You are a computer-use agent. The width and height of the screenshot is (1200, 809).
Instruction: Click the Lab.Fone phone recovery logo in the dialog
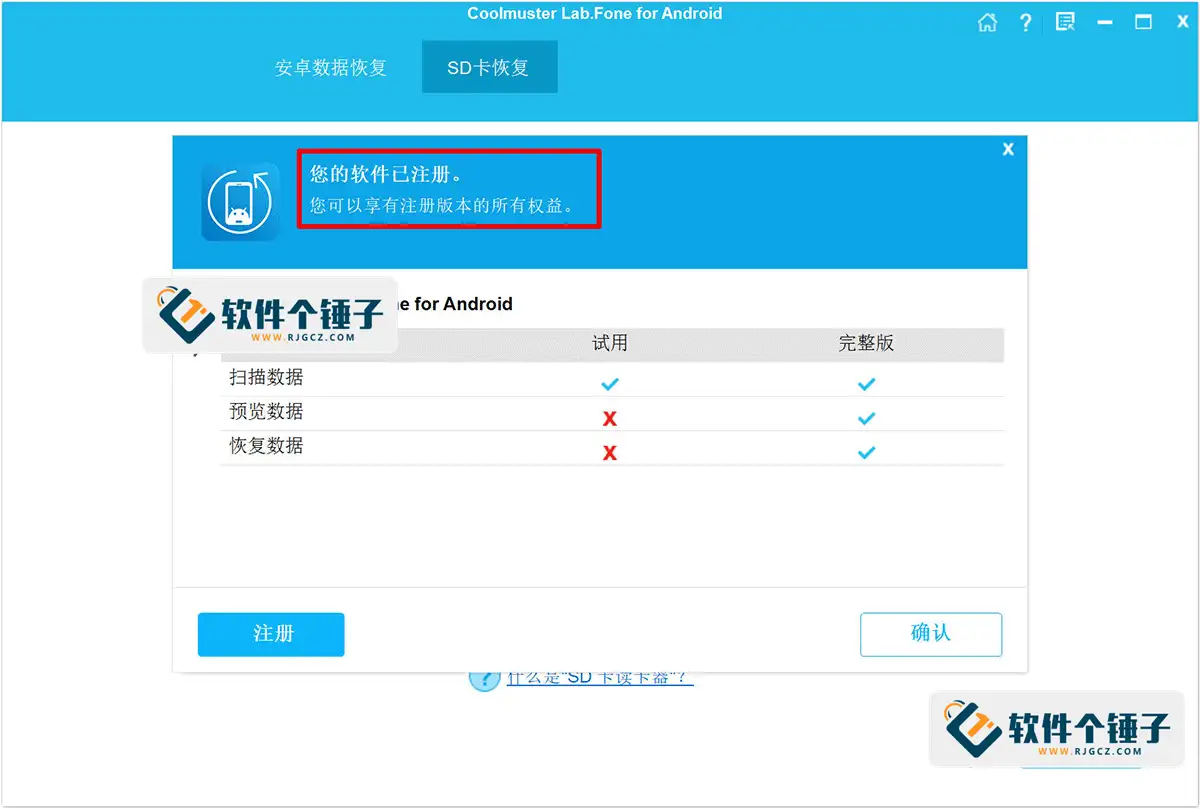tap(240, 199)
